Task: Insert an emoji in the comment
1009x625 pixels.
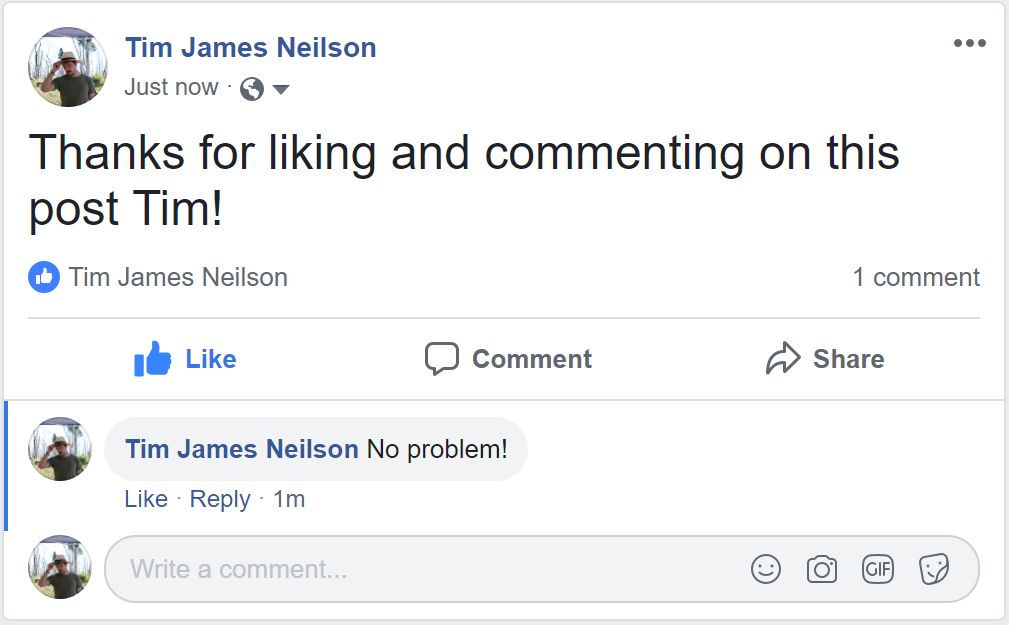Action: (x=765, y=569)
